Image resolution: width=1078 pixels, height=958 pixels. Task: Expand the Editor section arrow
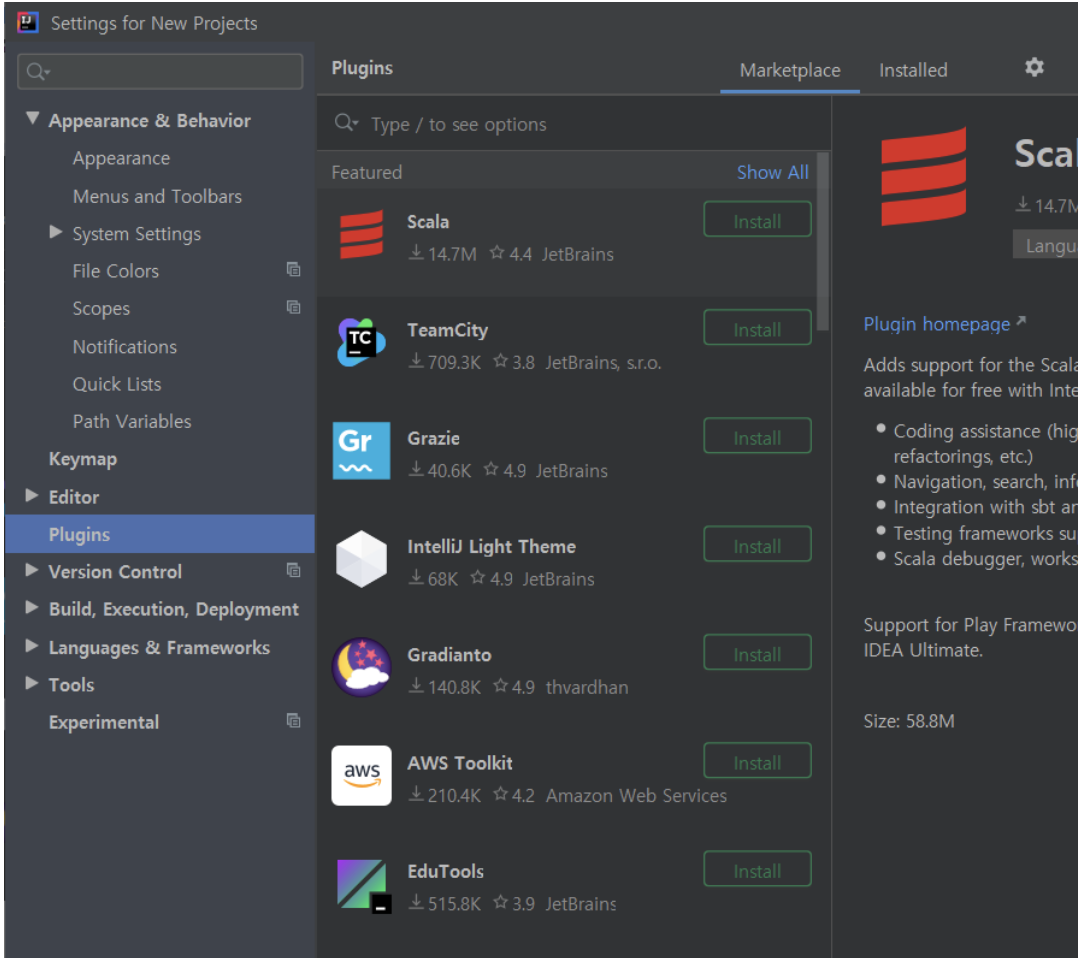tap(32, 495)
